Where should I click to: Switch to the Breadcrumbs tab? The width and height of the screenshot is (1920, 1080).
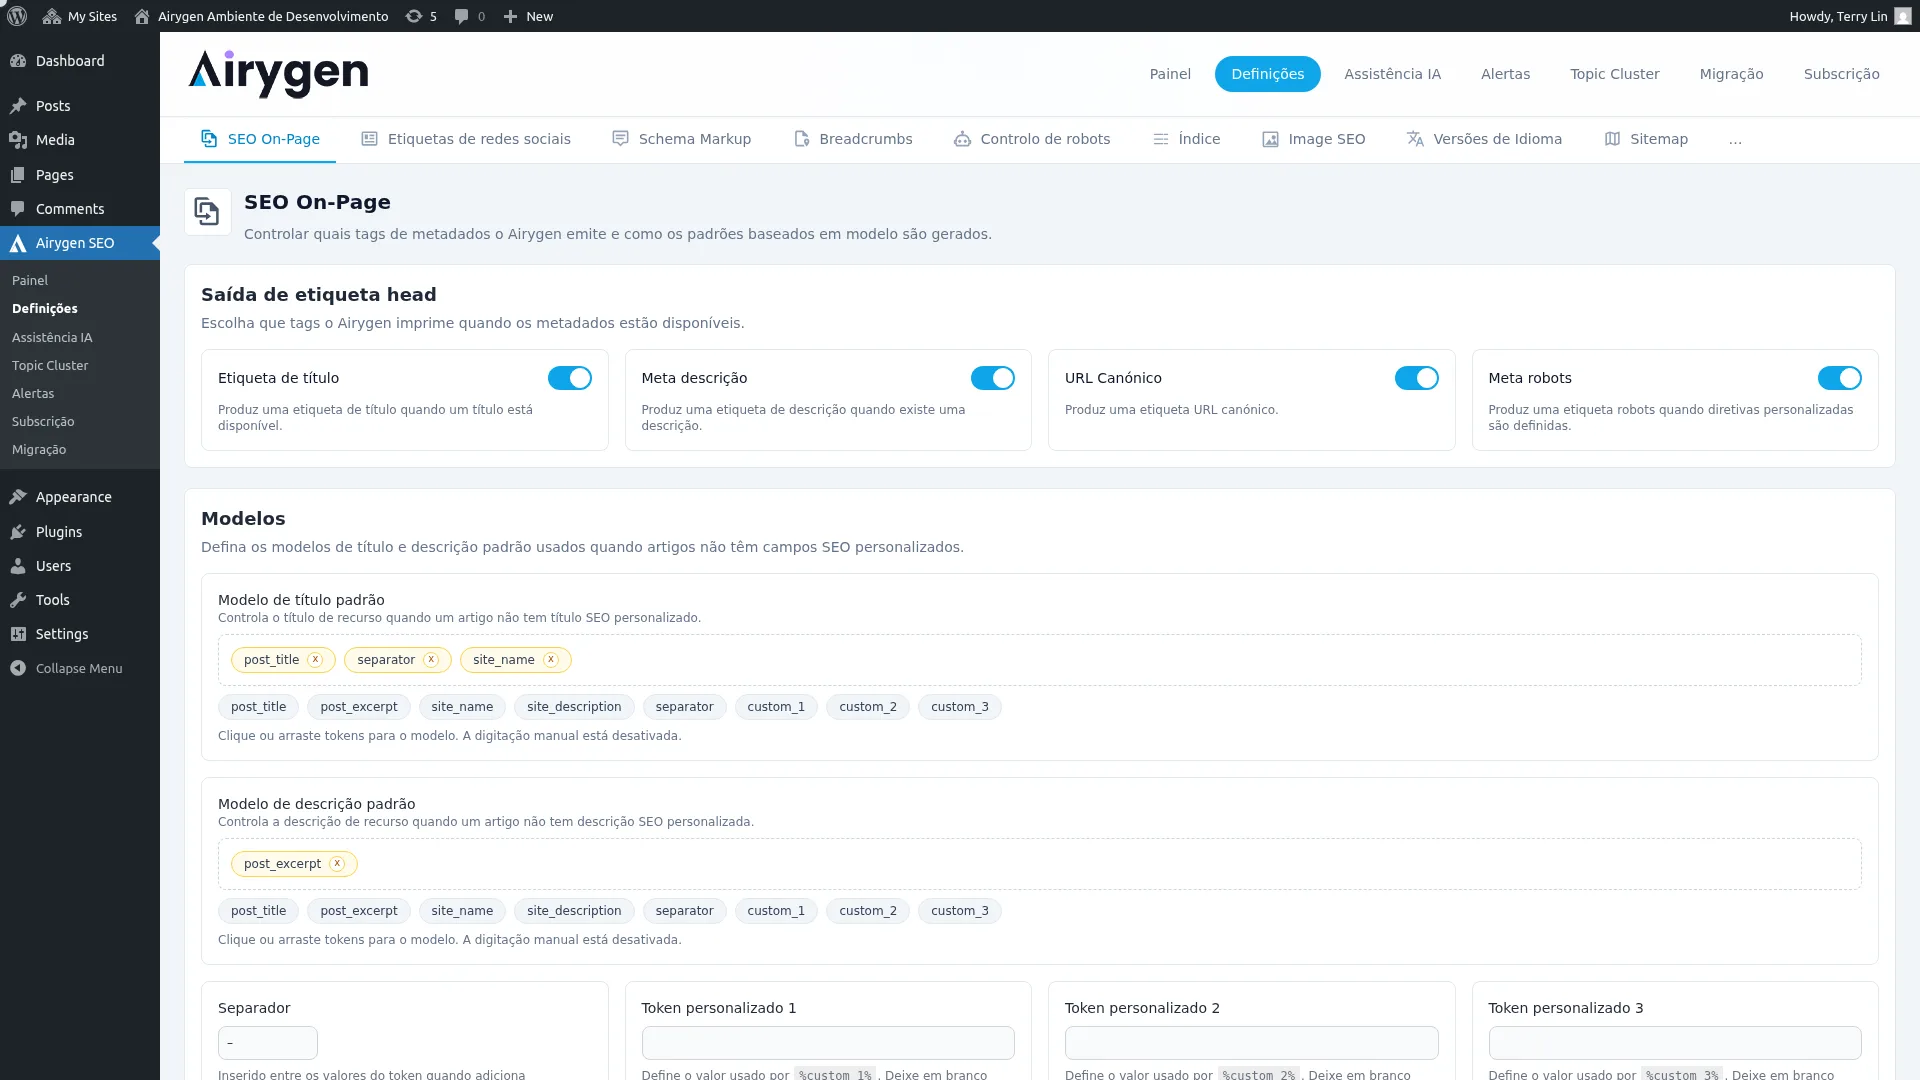853,139
